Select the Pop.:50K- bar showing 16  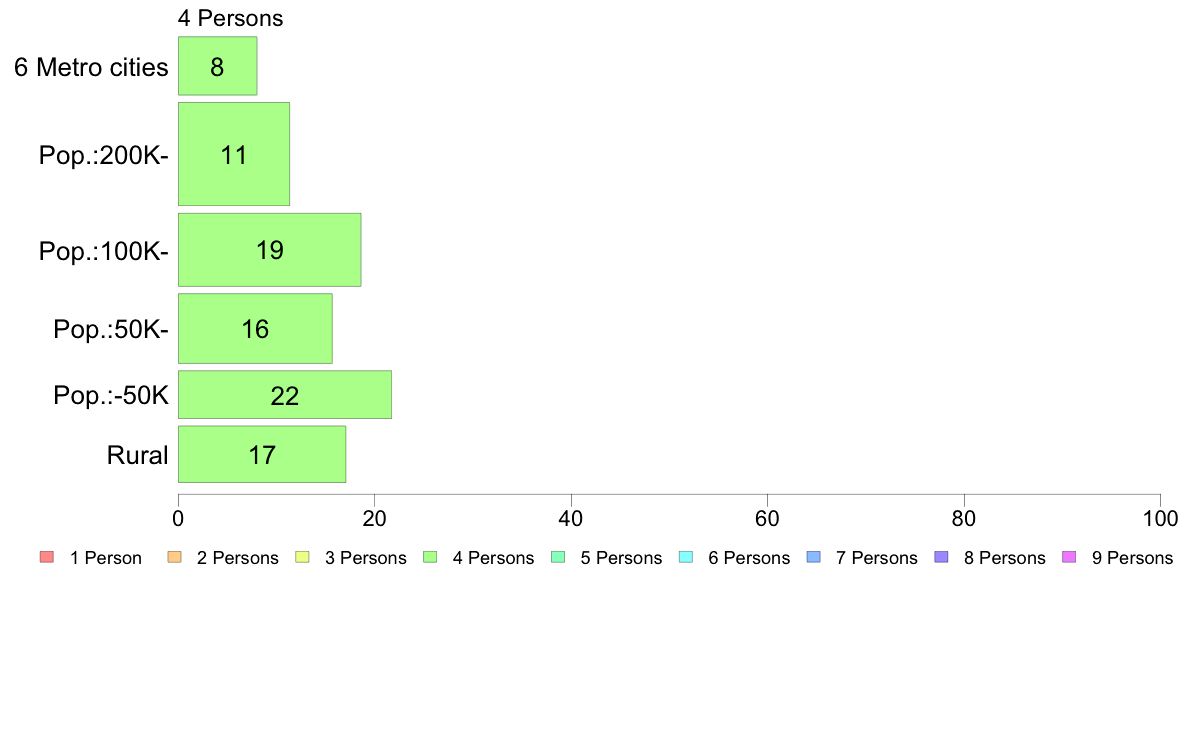255,328
